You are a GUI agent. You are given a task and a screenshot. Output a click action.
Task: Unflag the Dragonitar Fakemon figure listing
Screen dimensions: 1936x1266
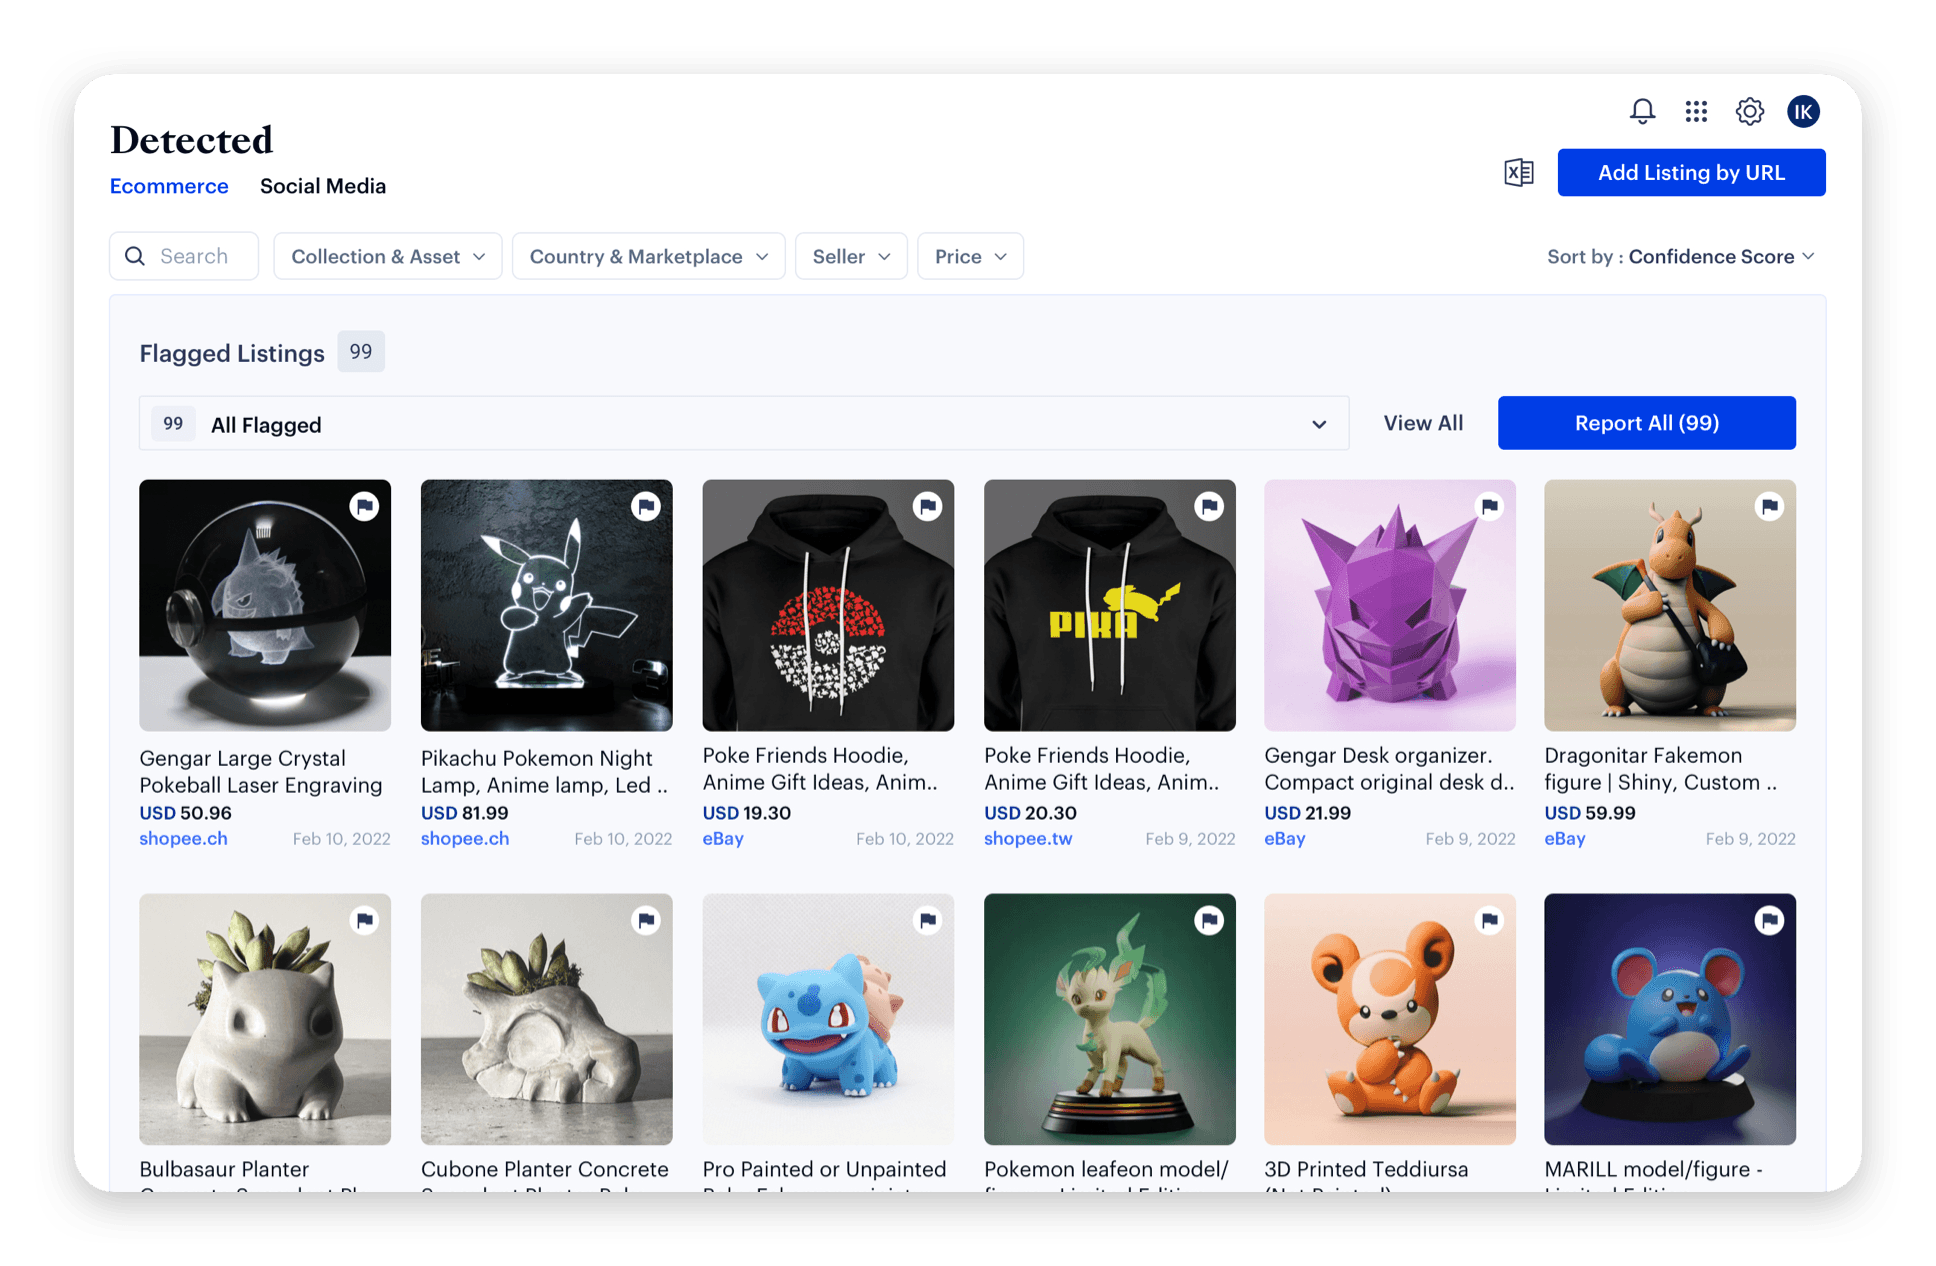pyautogui.click(x=1769, y=506)
